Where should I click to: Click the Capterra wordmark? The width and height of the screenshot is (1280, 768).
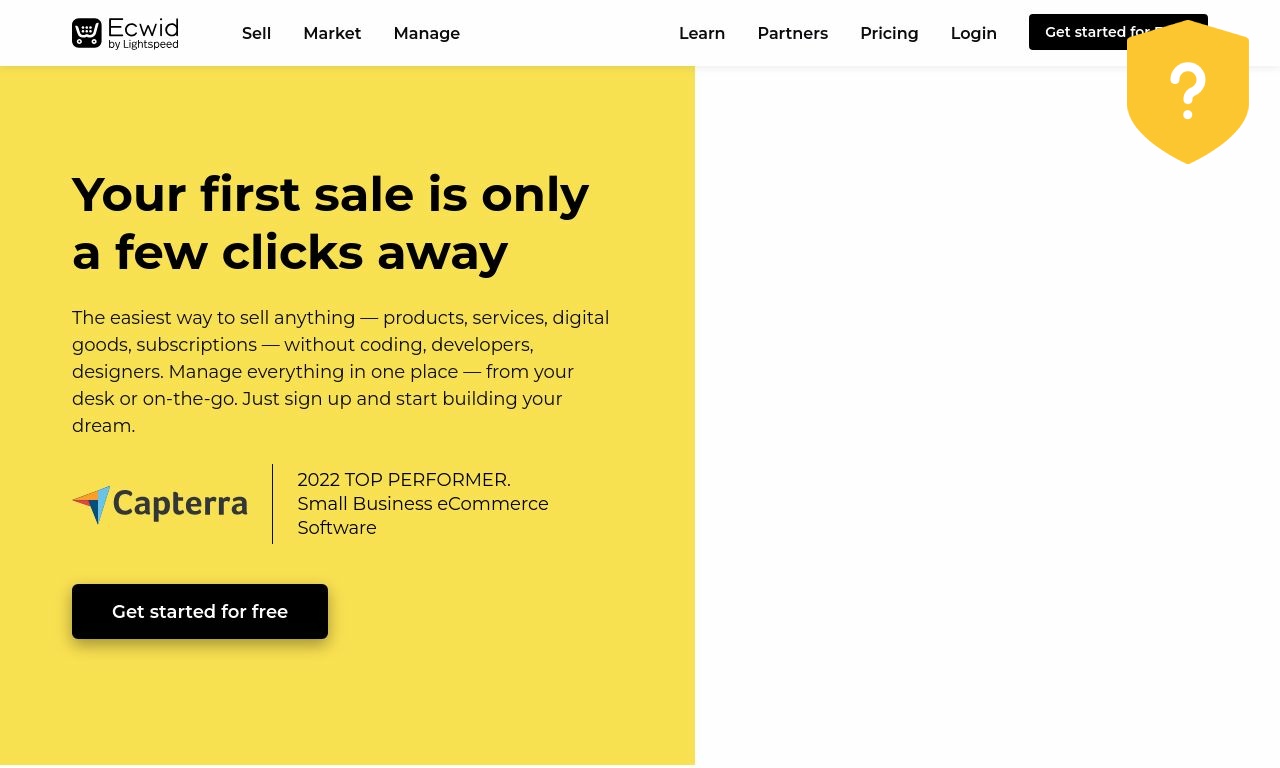pyautogui.click(x=180, y=504)
